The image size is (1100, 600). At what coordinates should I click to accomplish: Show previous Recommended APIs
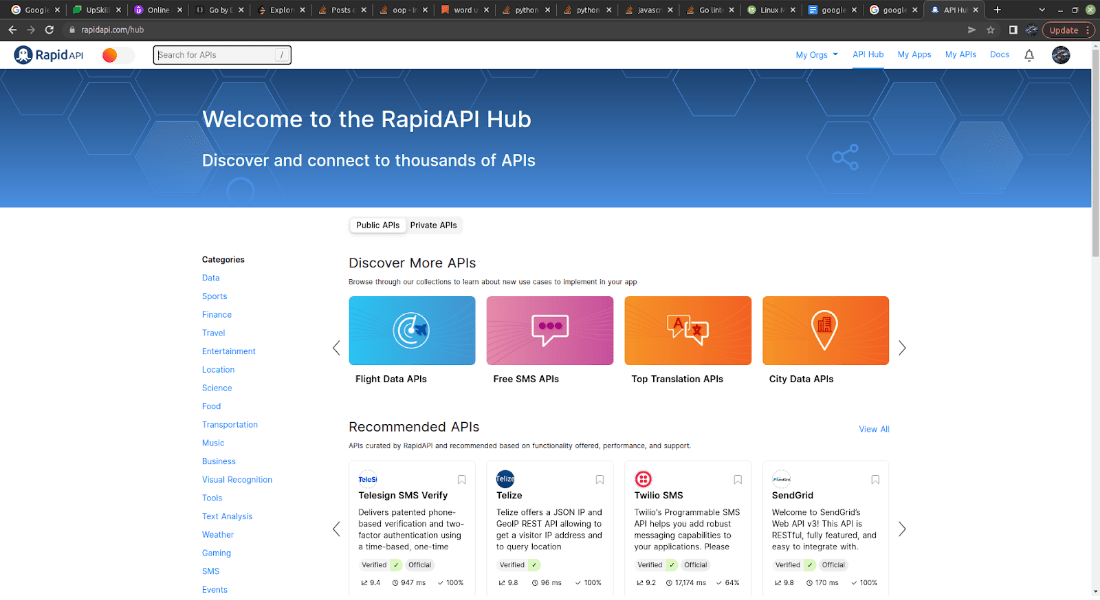[336, 529]
